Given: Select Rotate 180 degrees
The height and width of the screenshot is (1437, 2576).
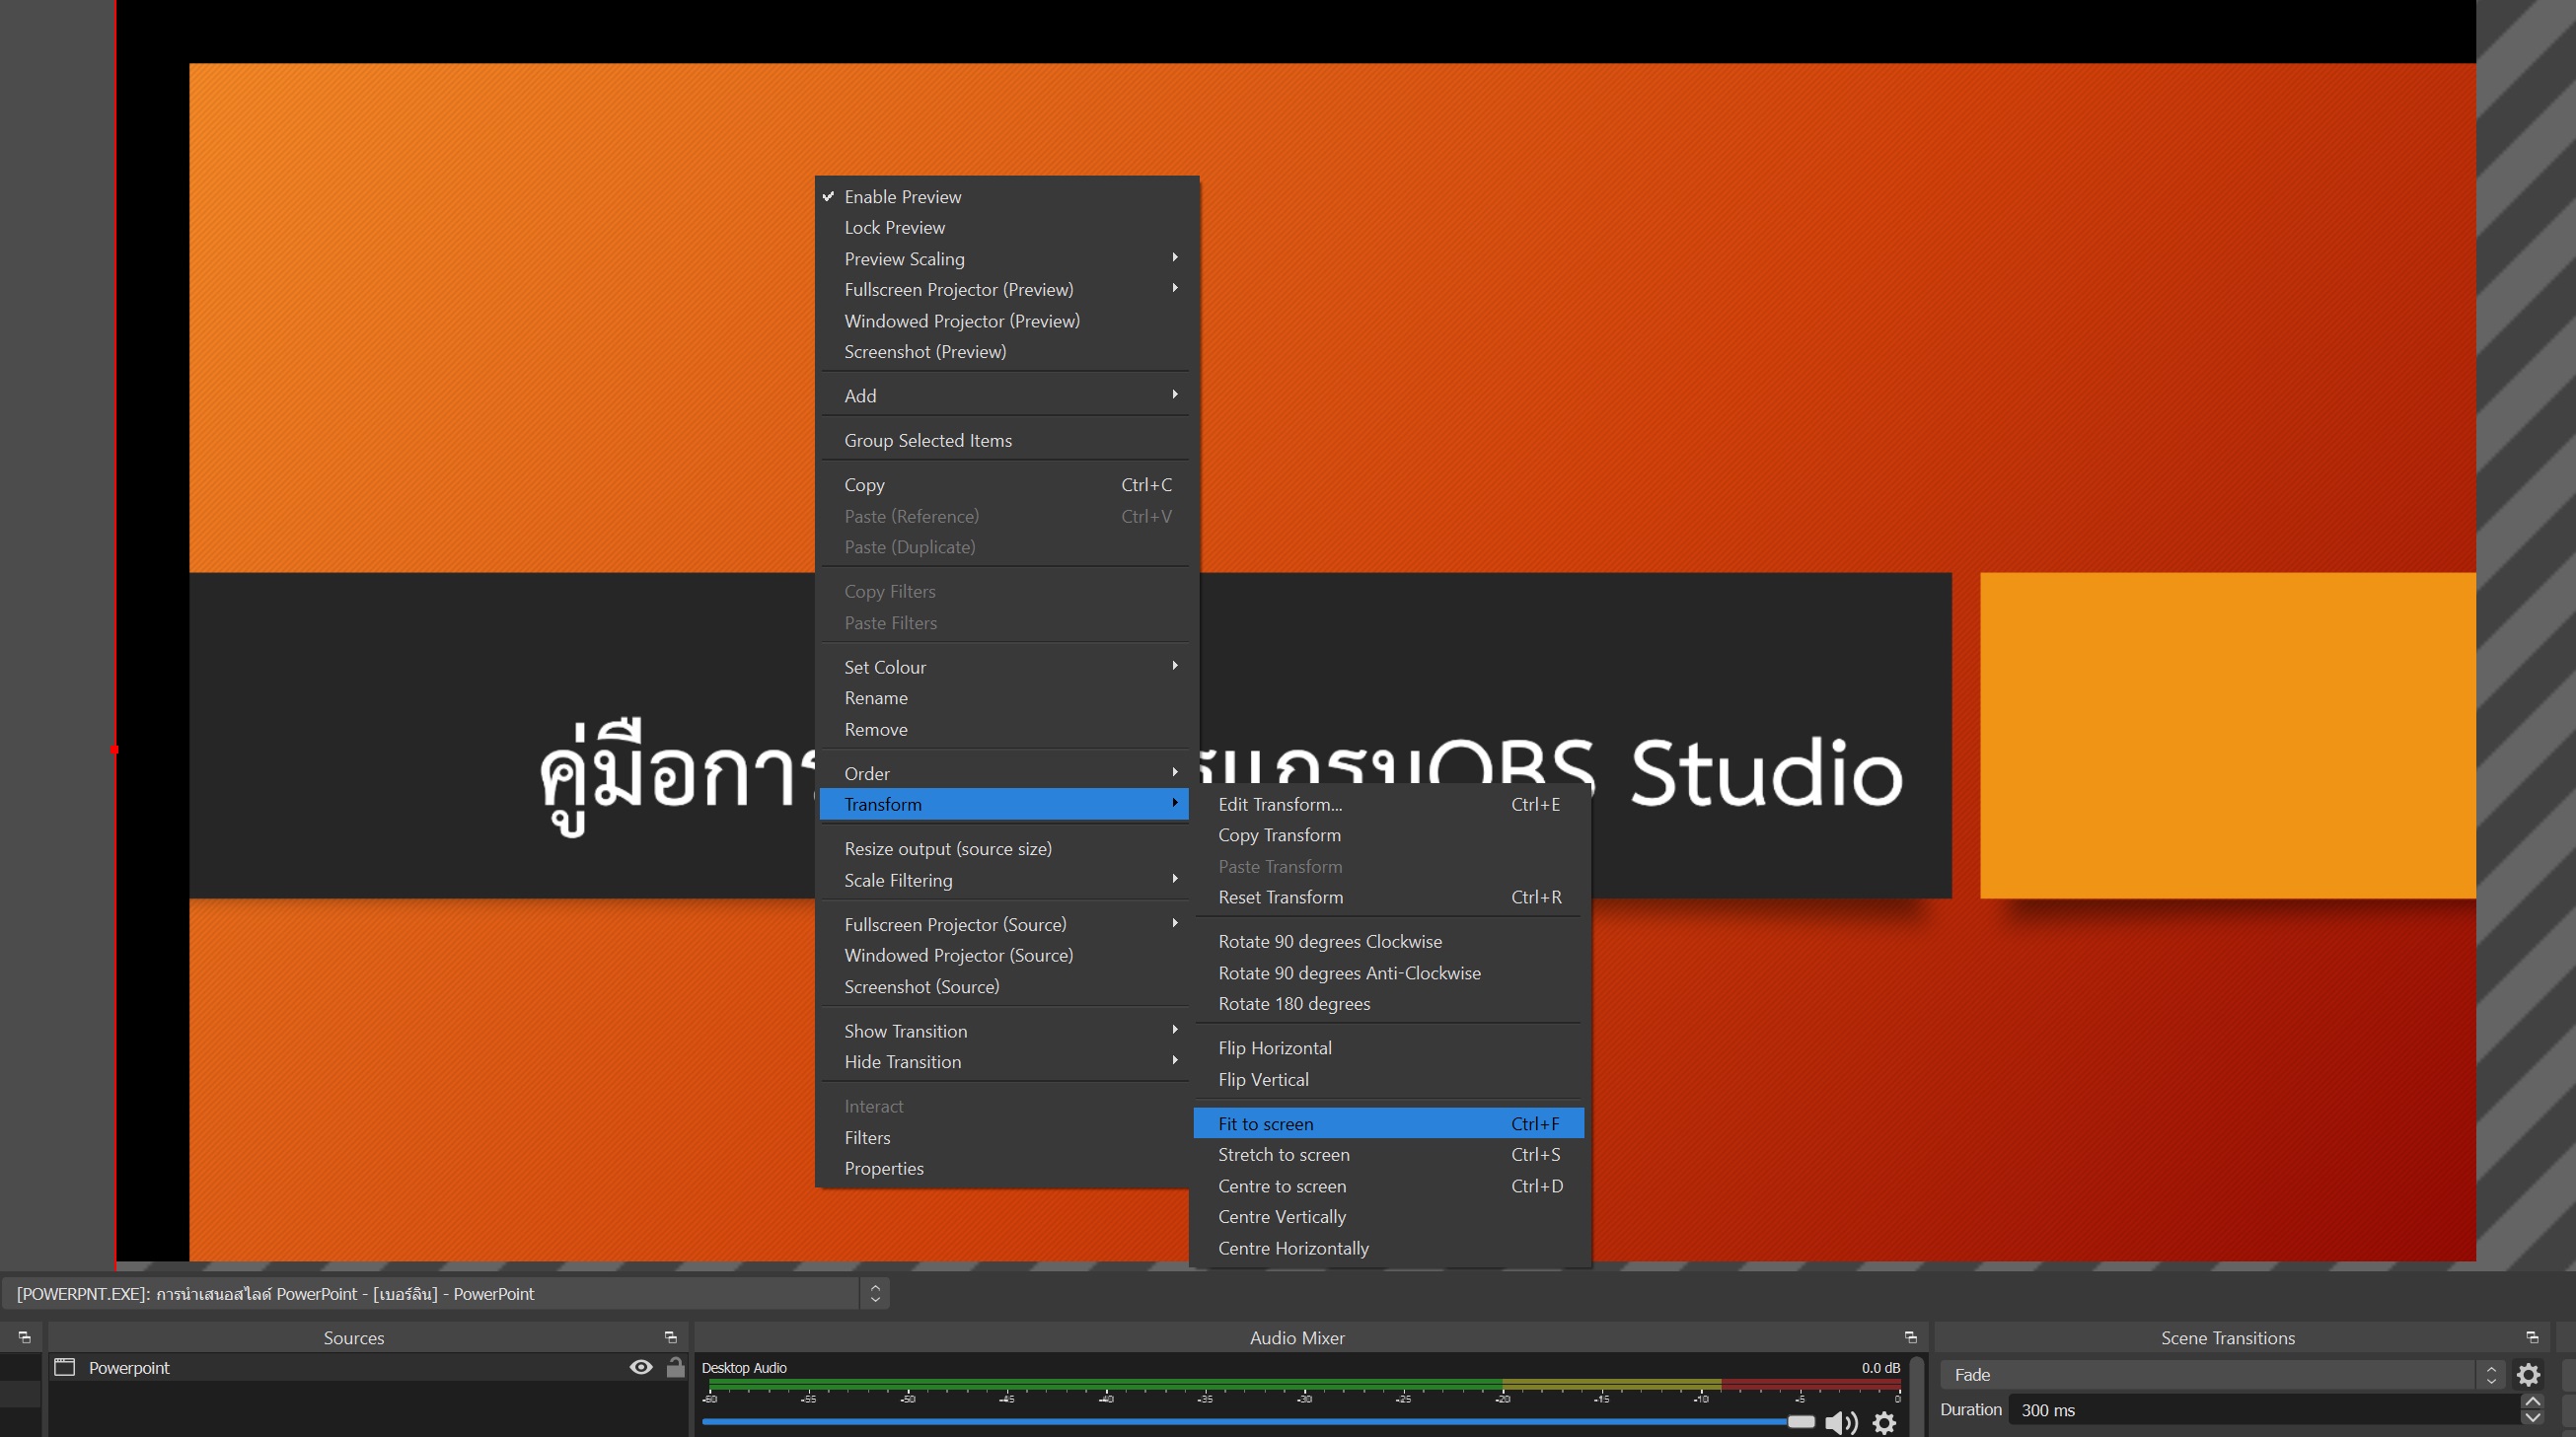Looking at the screenshot, I should tap(1389, 1004).
